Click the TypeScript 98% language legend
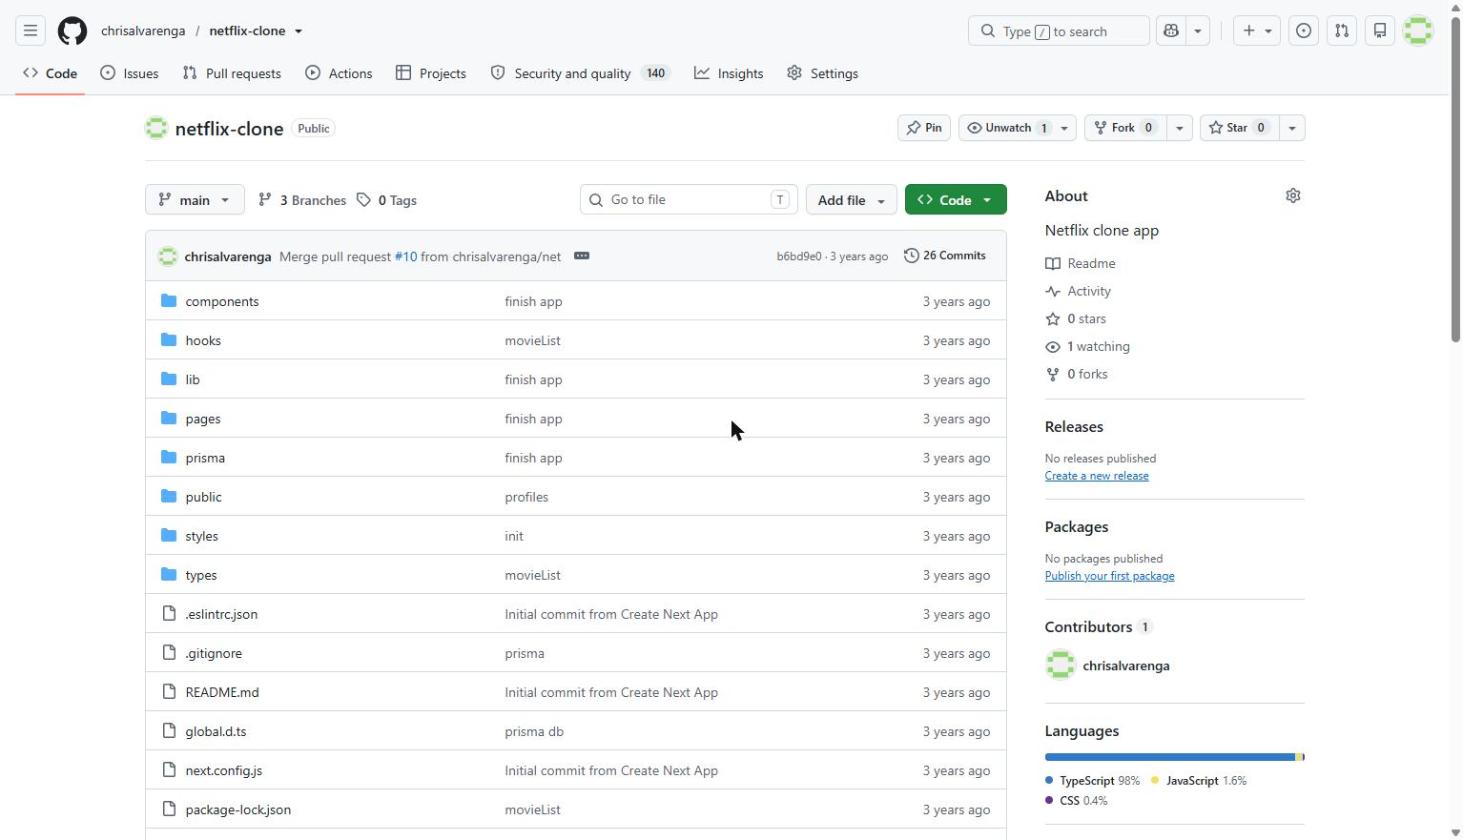 tap(1093, 781)
